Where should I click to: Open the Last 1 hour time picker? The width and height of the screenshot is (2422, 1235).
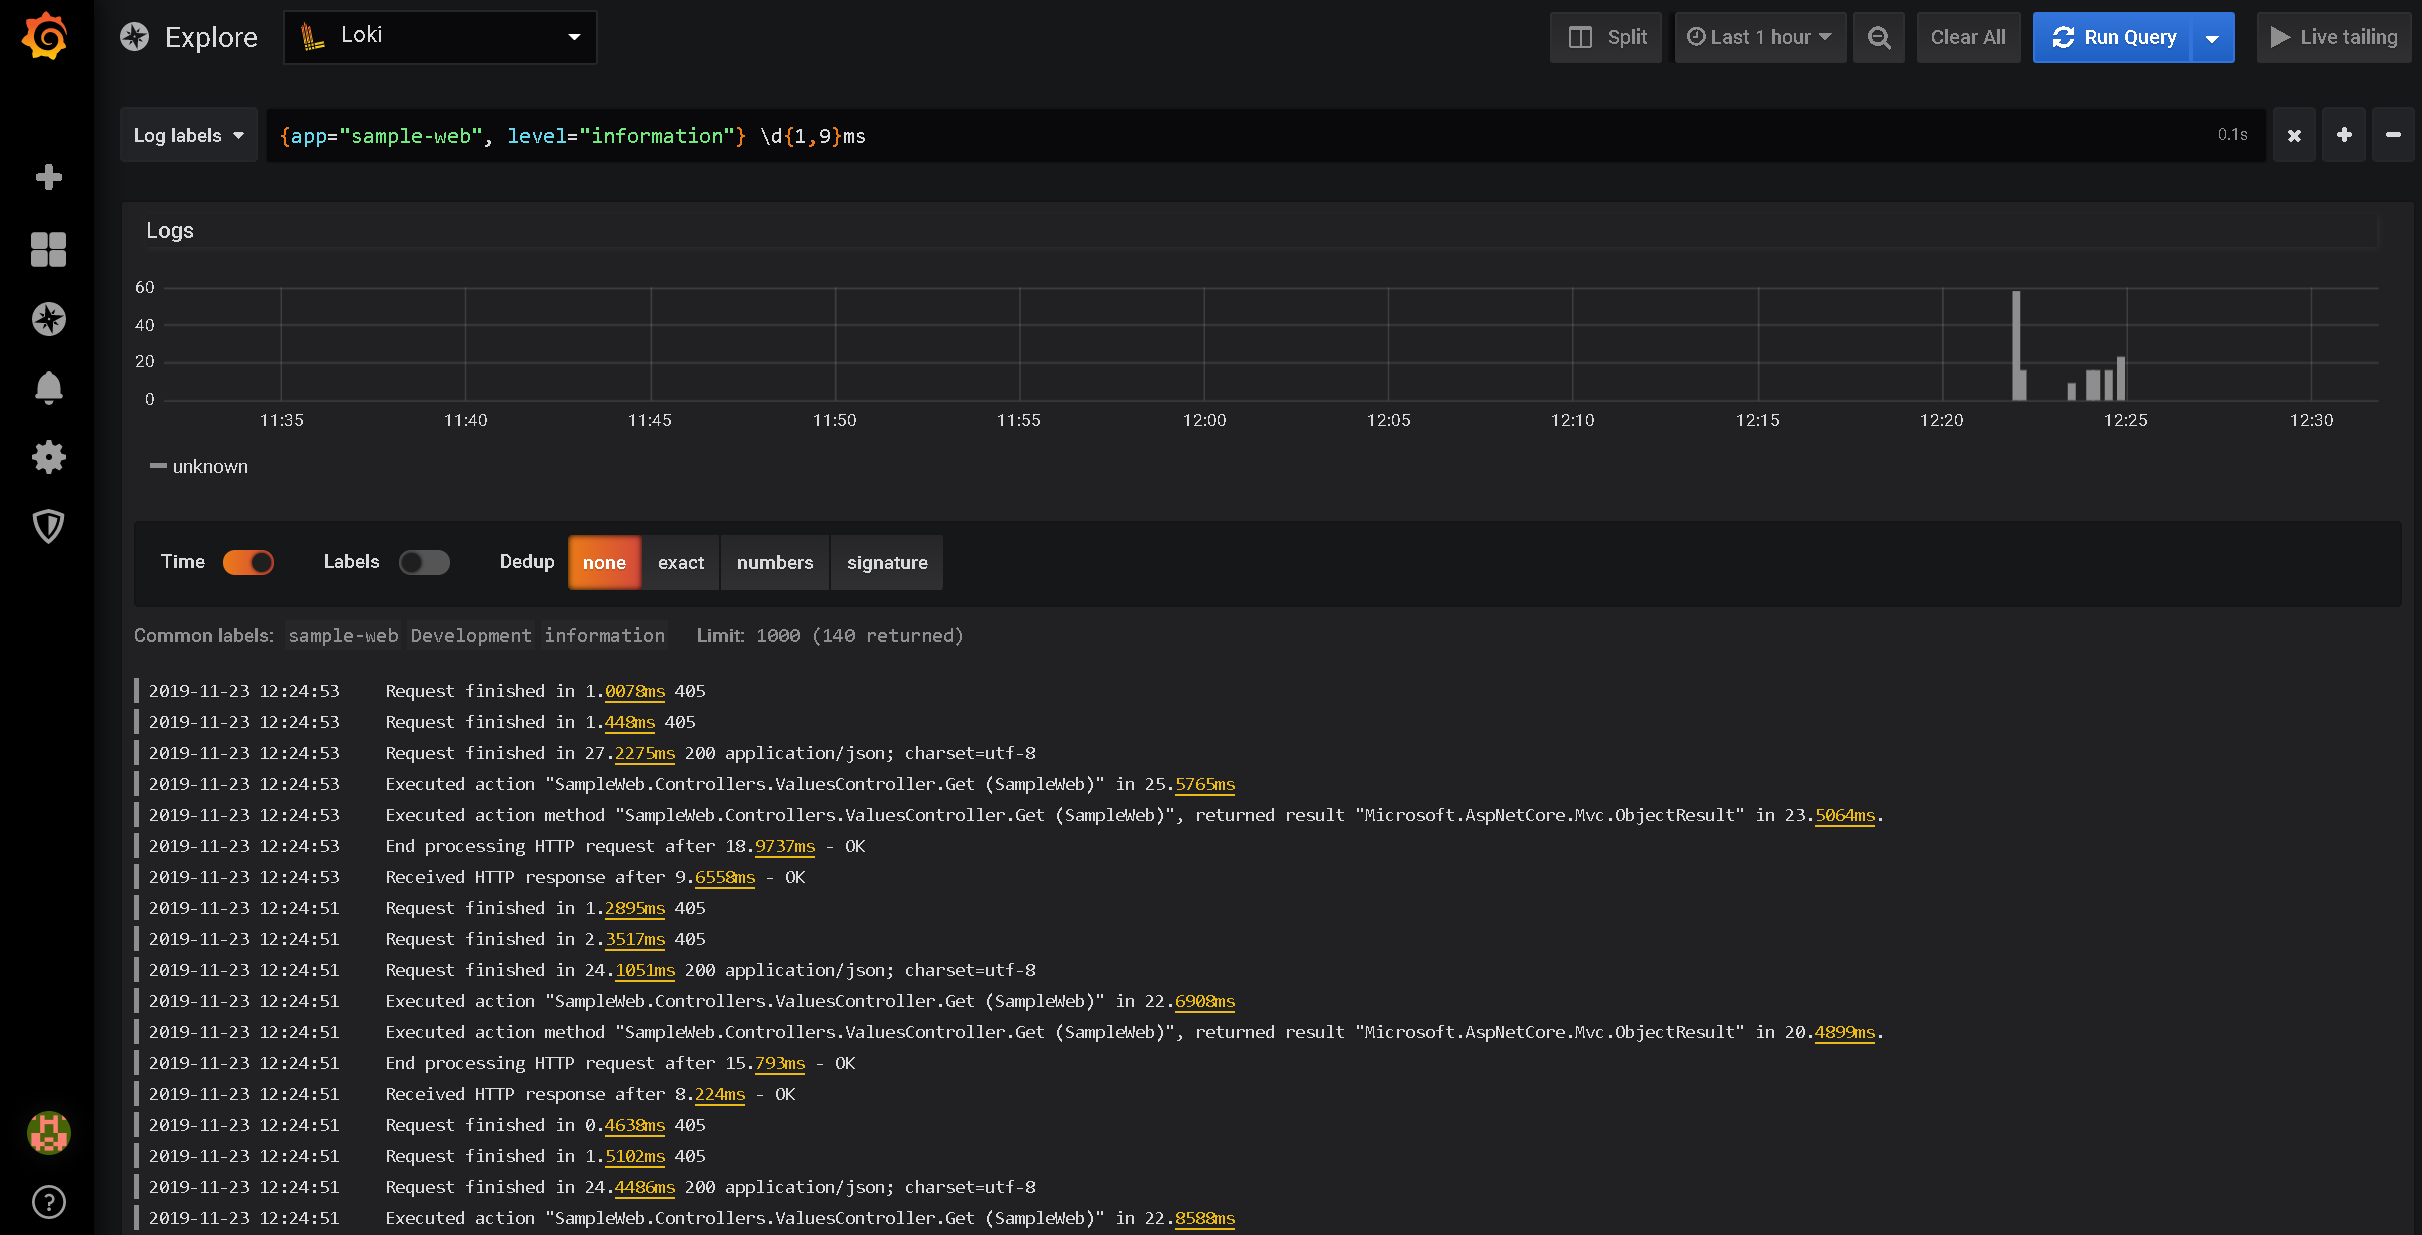point(1760,37)
